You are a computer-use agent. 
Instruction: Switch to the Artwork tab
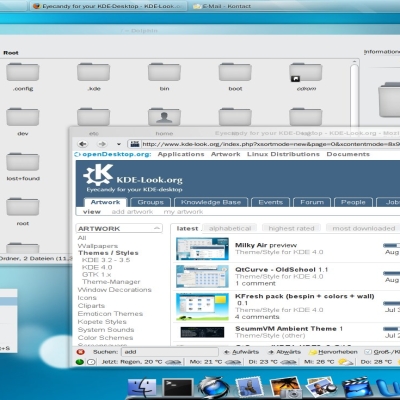[105, 202]
